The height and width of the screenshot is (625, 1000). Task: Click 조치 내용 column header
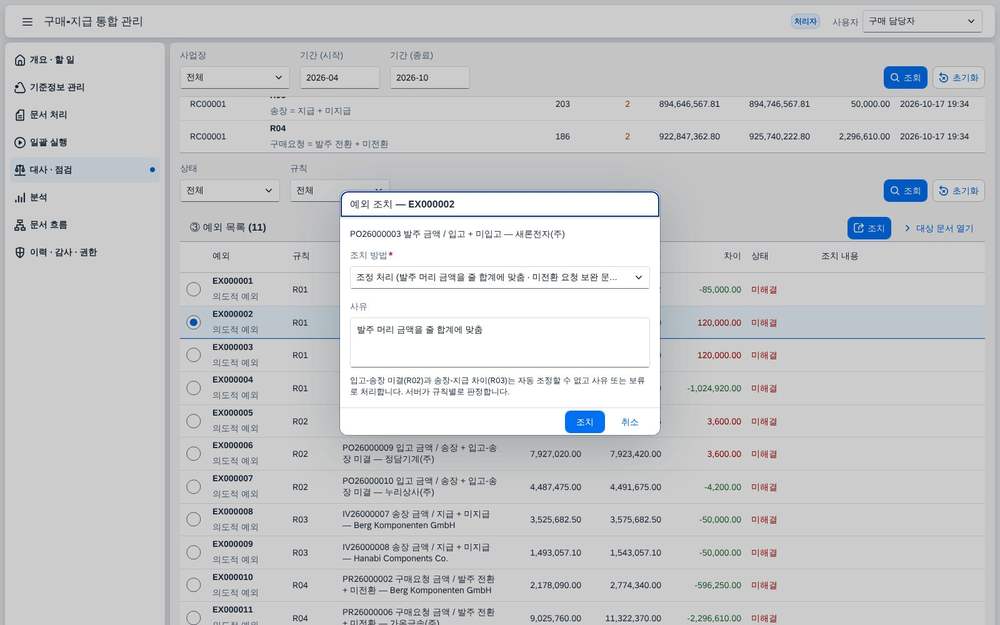coord(839,256)
